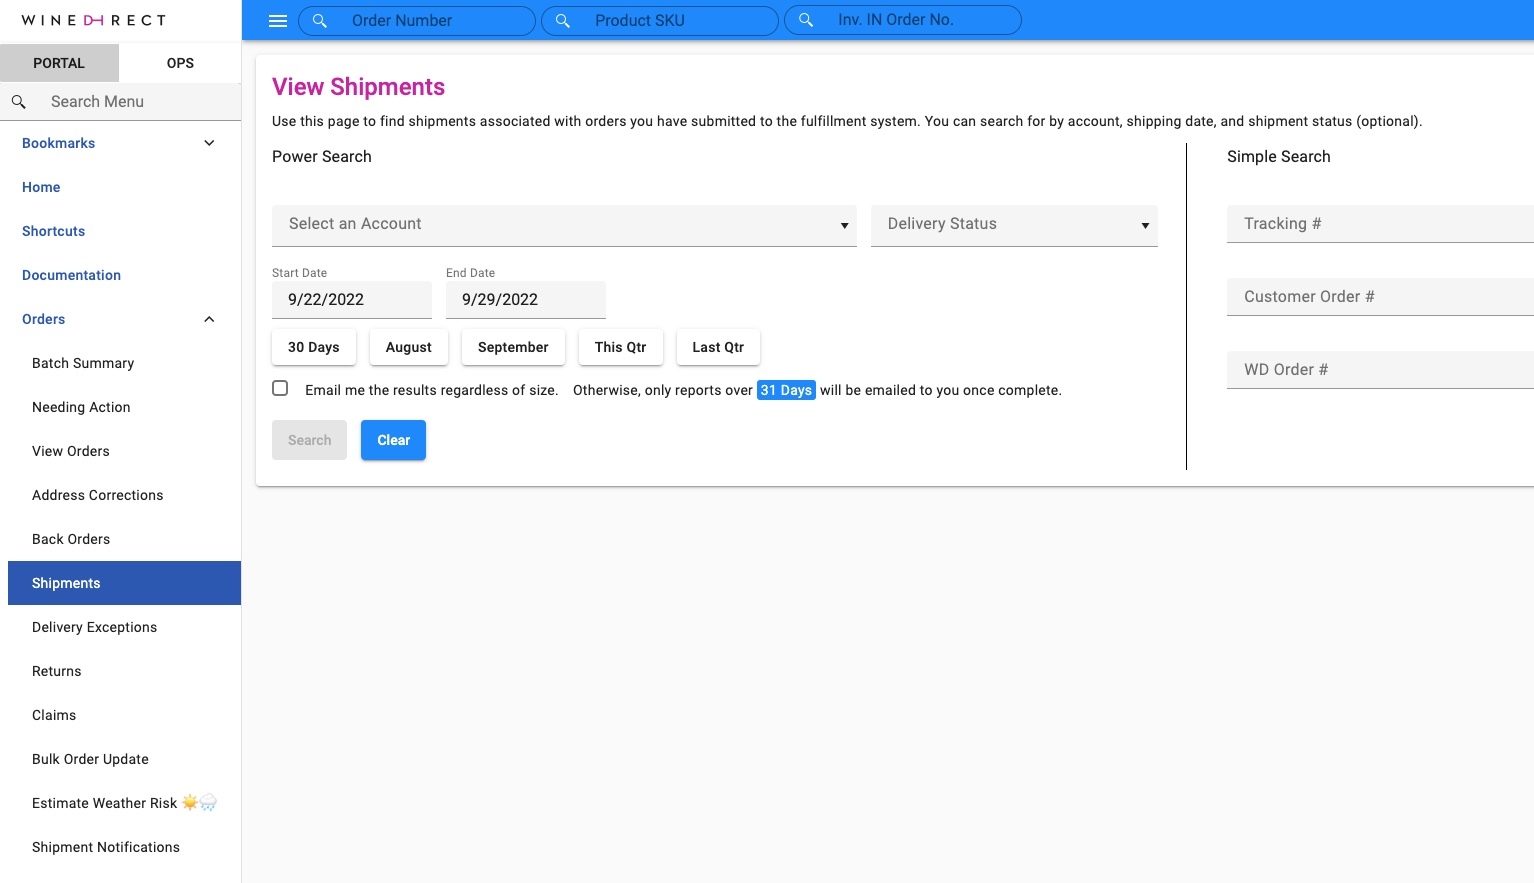Expand the Bookmarks section chevron
Viewport: 1534px width, 883px height.
tap(209, 143)
